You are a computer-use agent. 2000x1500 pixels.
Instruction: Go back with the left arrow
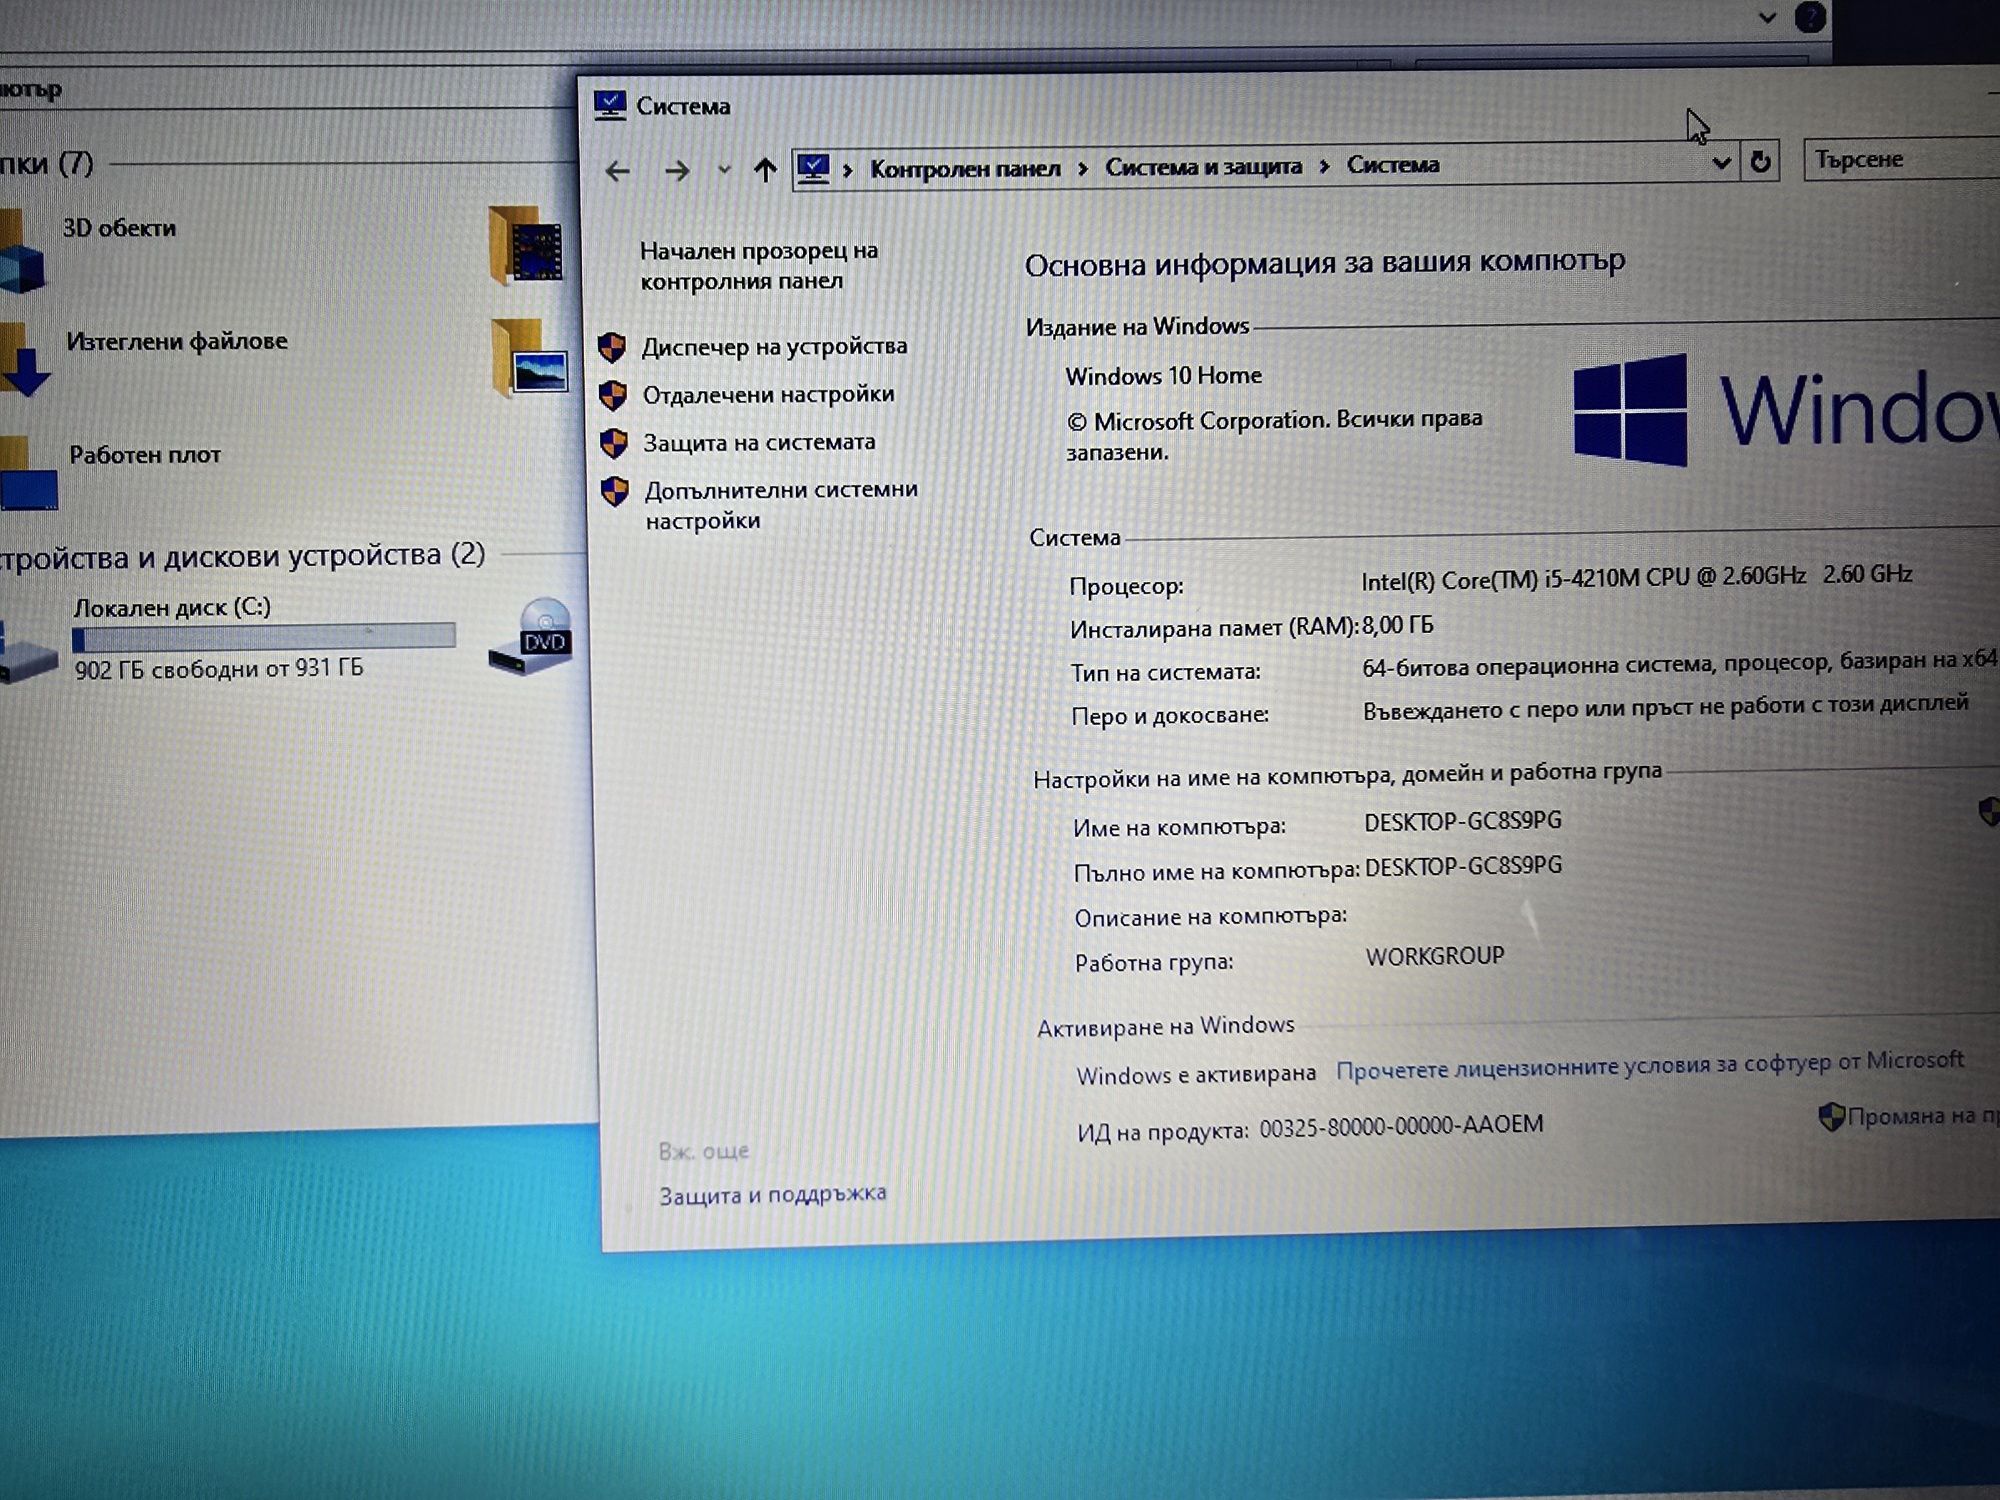[x=617, y=171]
